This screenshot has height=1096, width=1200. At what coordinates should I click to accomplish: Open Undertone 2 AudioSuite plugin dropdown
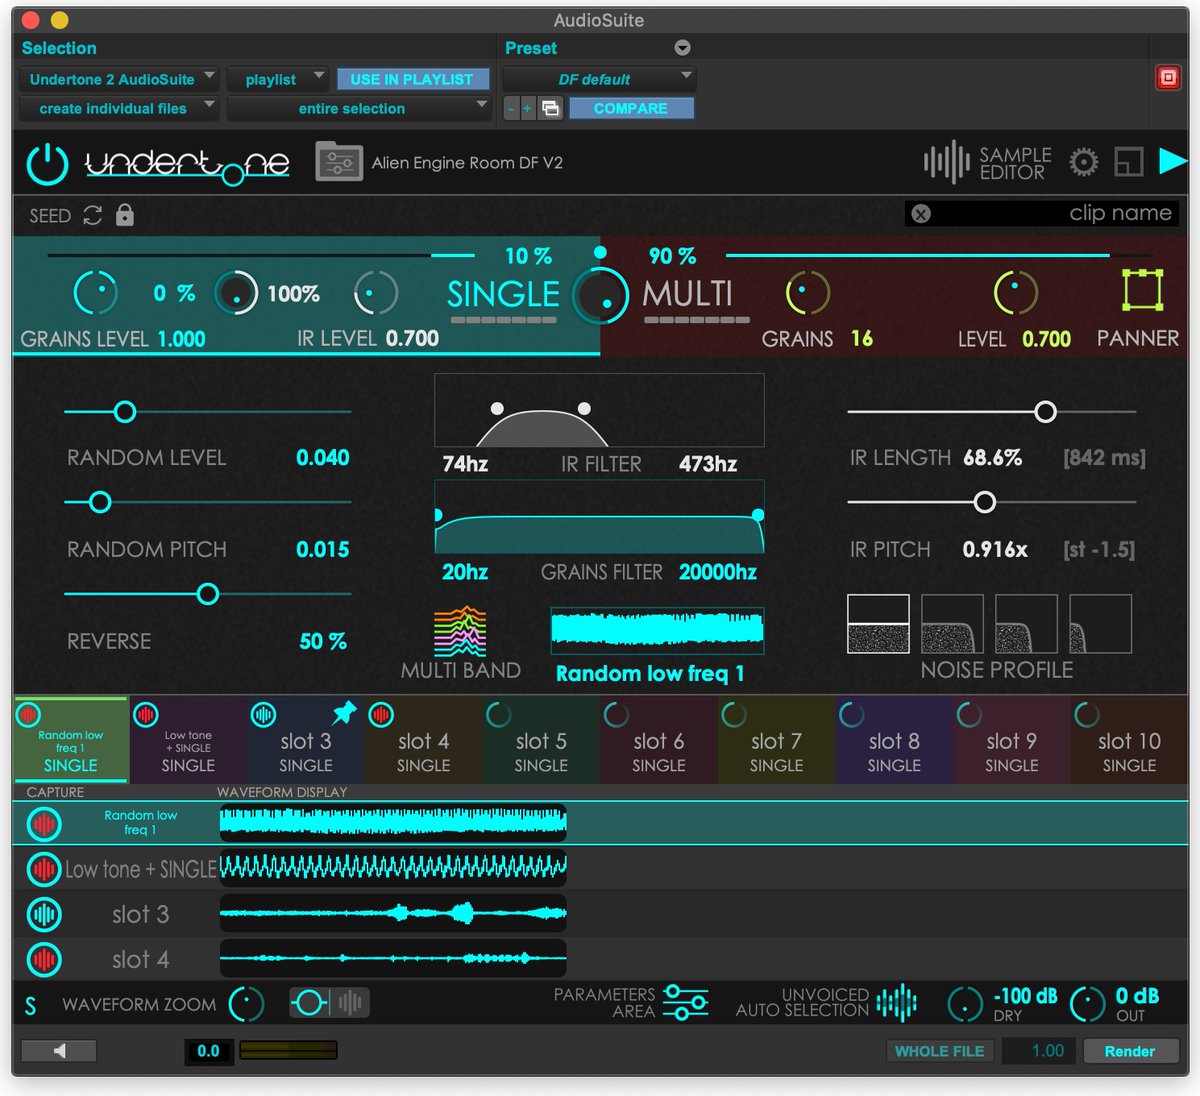(119, 79)
